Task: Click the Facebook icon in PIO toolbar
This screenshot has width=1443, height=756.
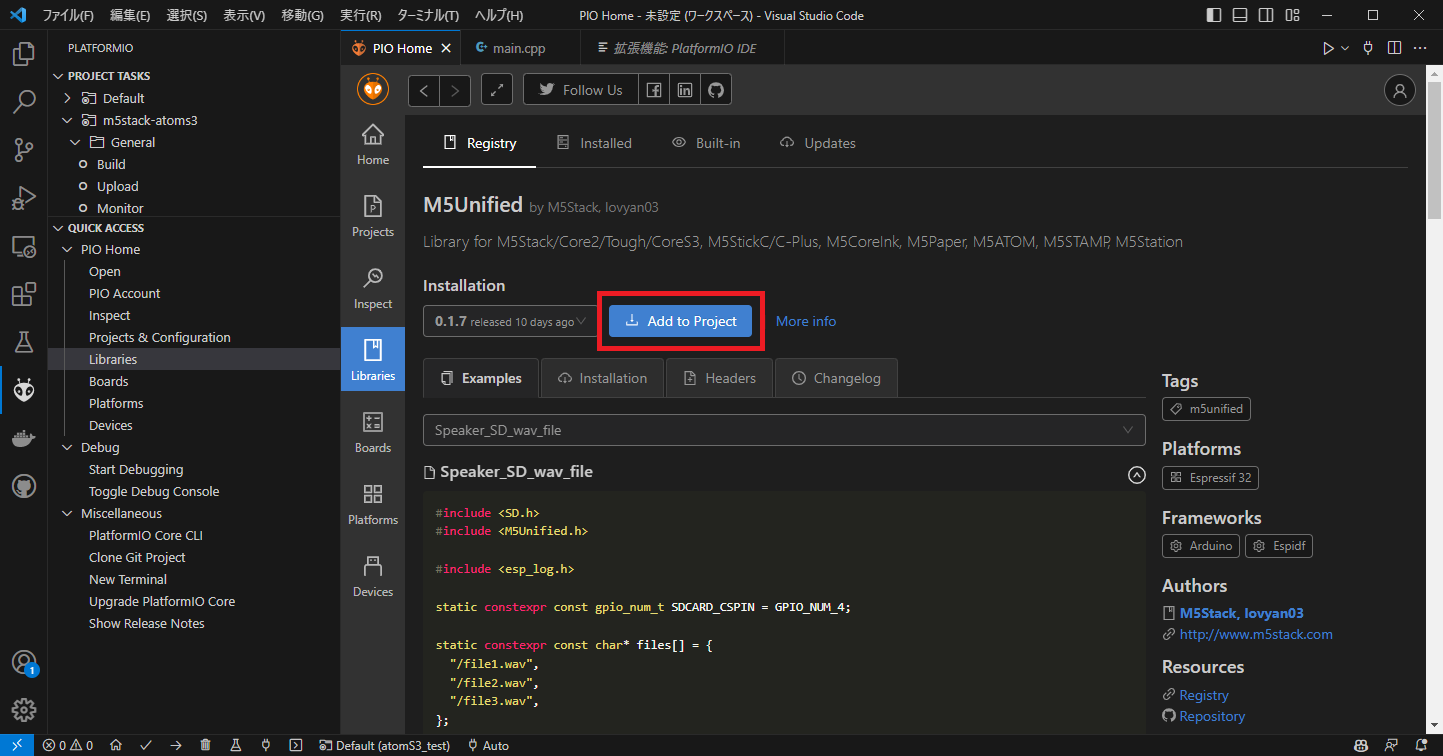Action: (x=652, y=90)
